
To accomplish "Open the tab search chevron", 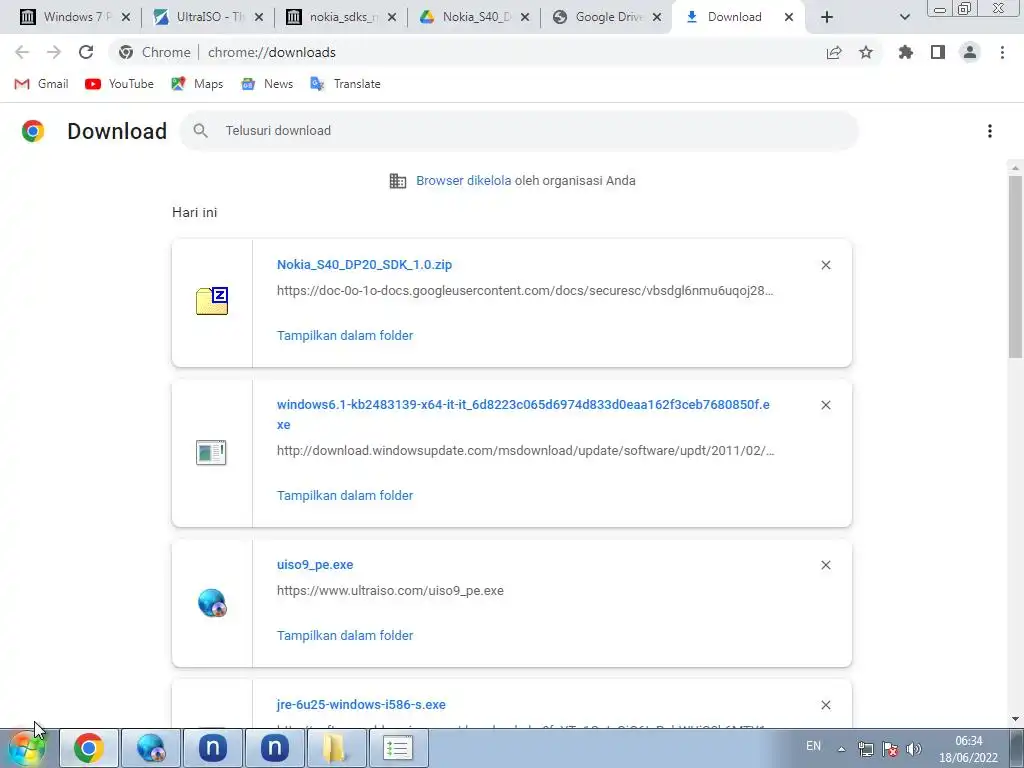I will click(904, 17).
